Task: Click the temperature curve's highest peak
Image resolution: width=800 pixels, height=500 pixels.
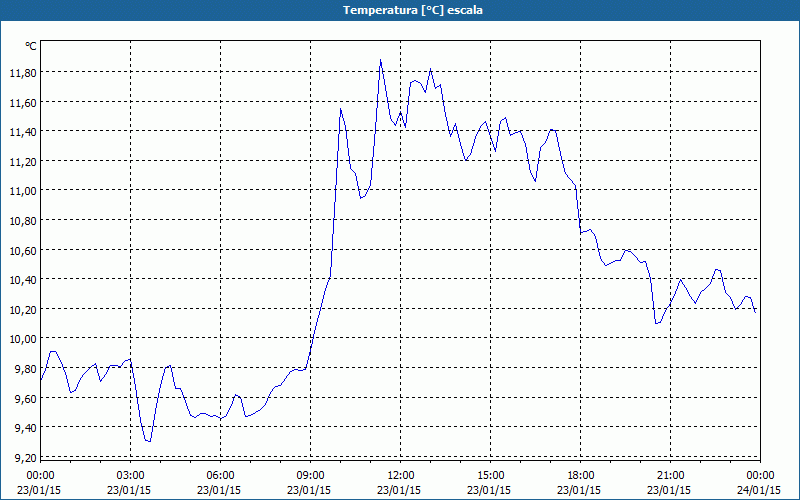Action: [381, 60]
